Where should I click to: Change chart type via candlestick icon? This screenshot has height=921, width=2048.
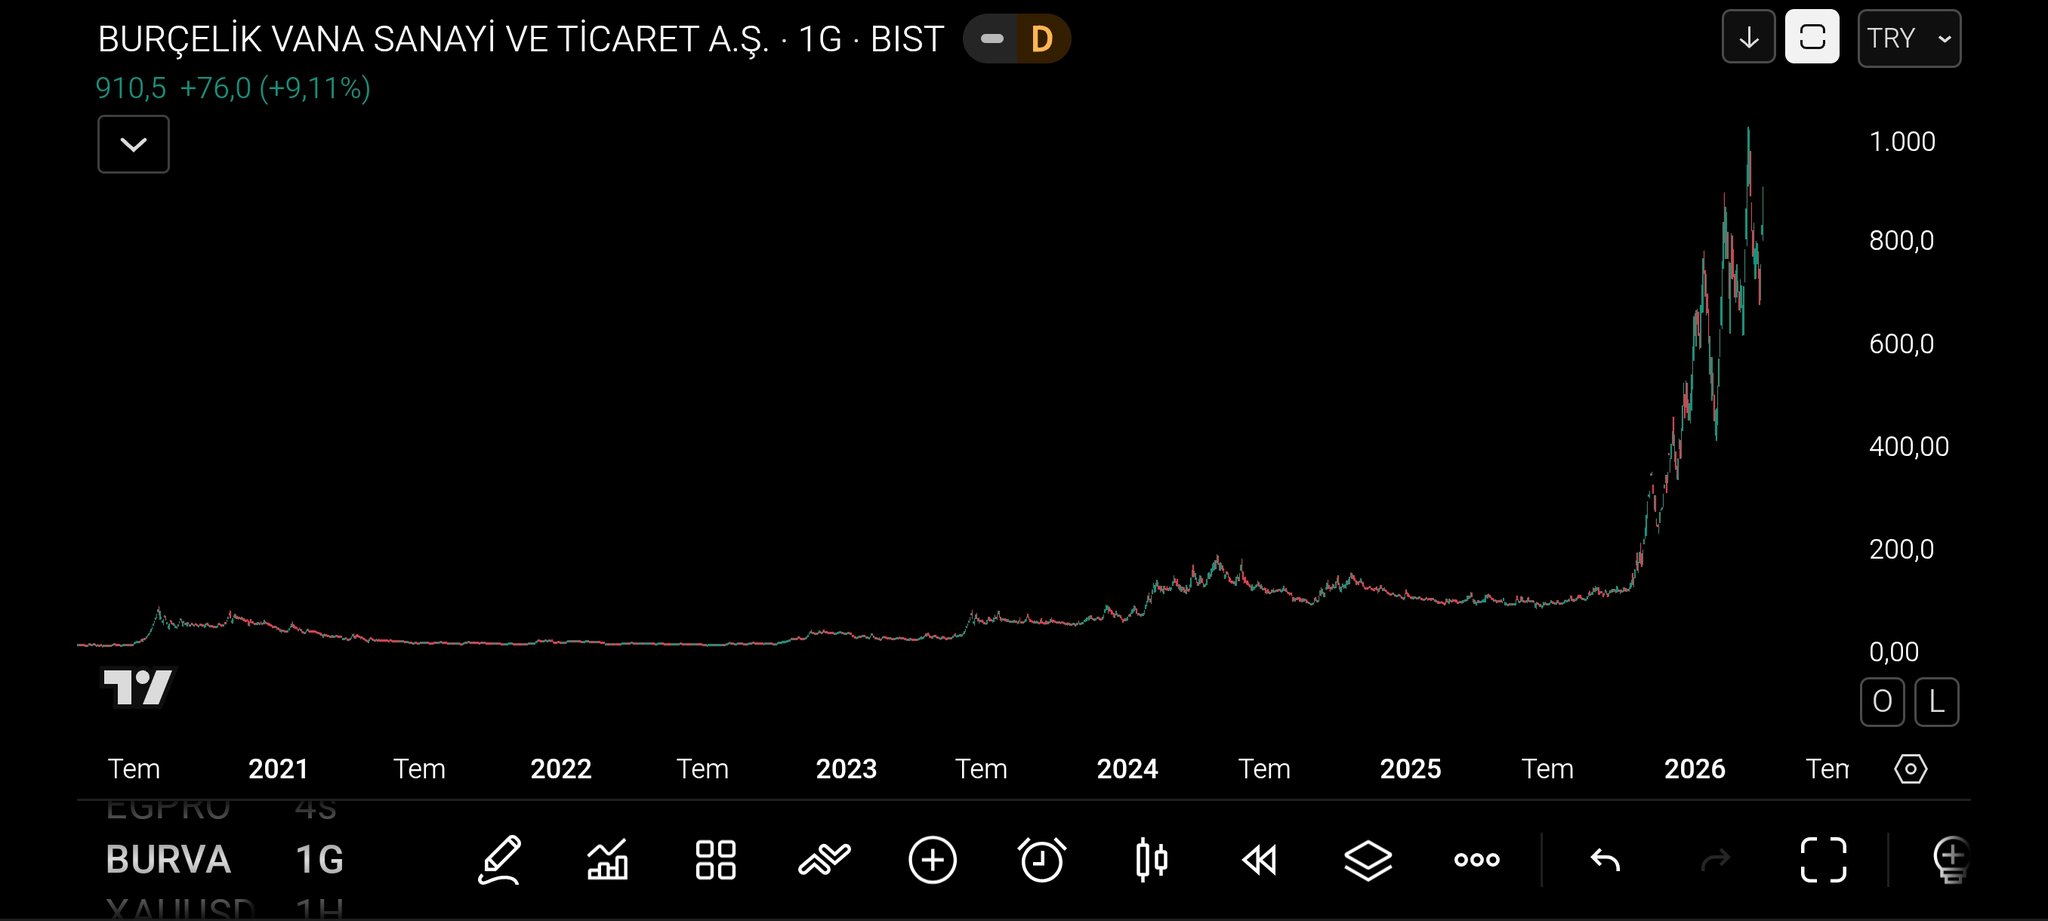(x=1151, y=860)
